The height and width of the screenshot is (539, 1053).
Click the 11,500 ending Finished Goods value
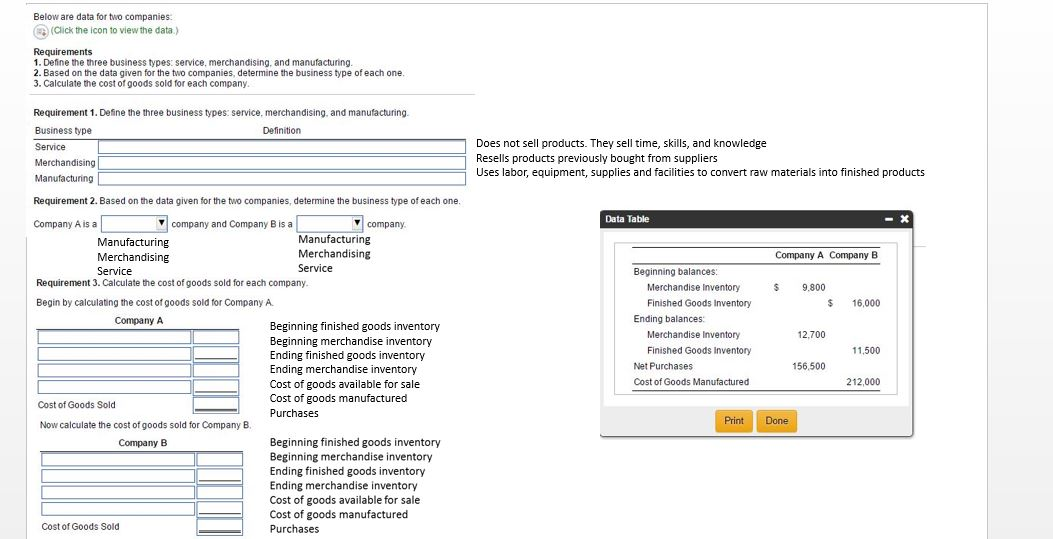866,351
